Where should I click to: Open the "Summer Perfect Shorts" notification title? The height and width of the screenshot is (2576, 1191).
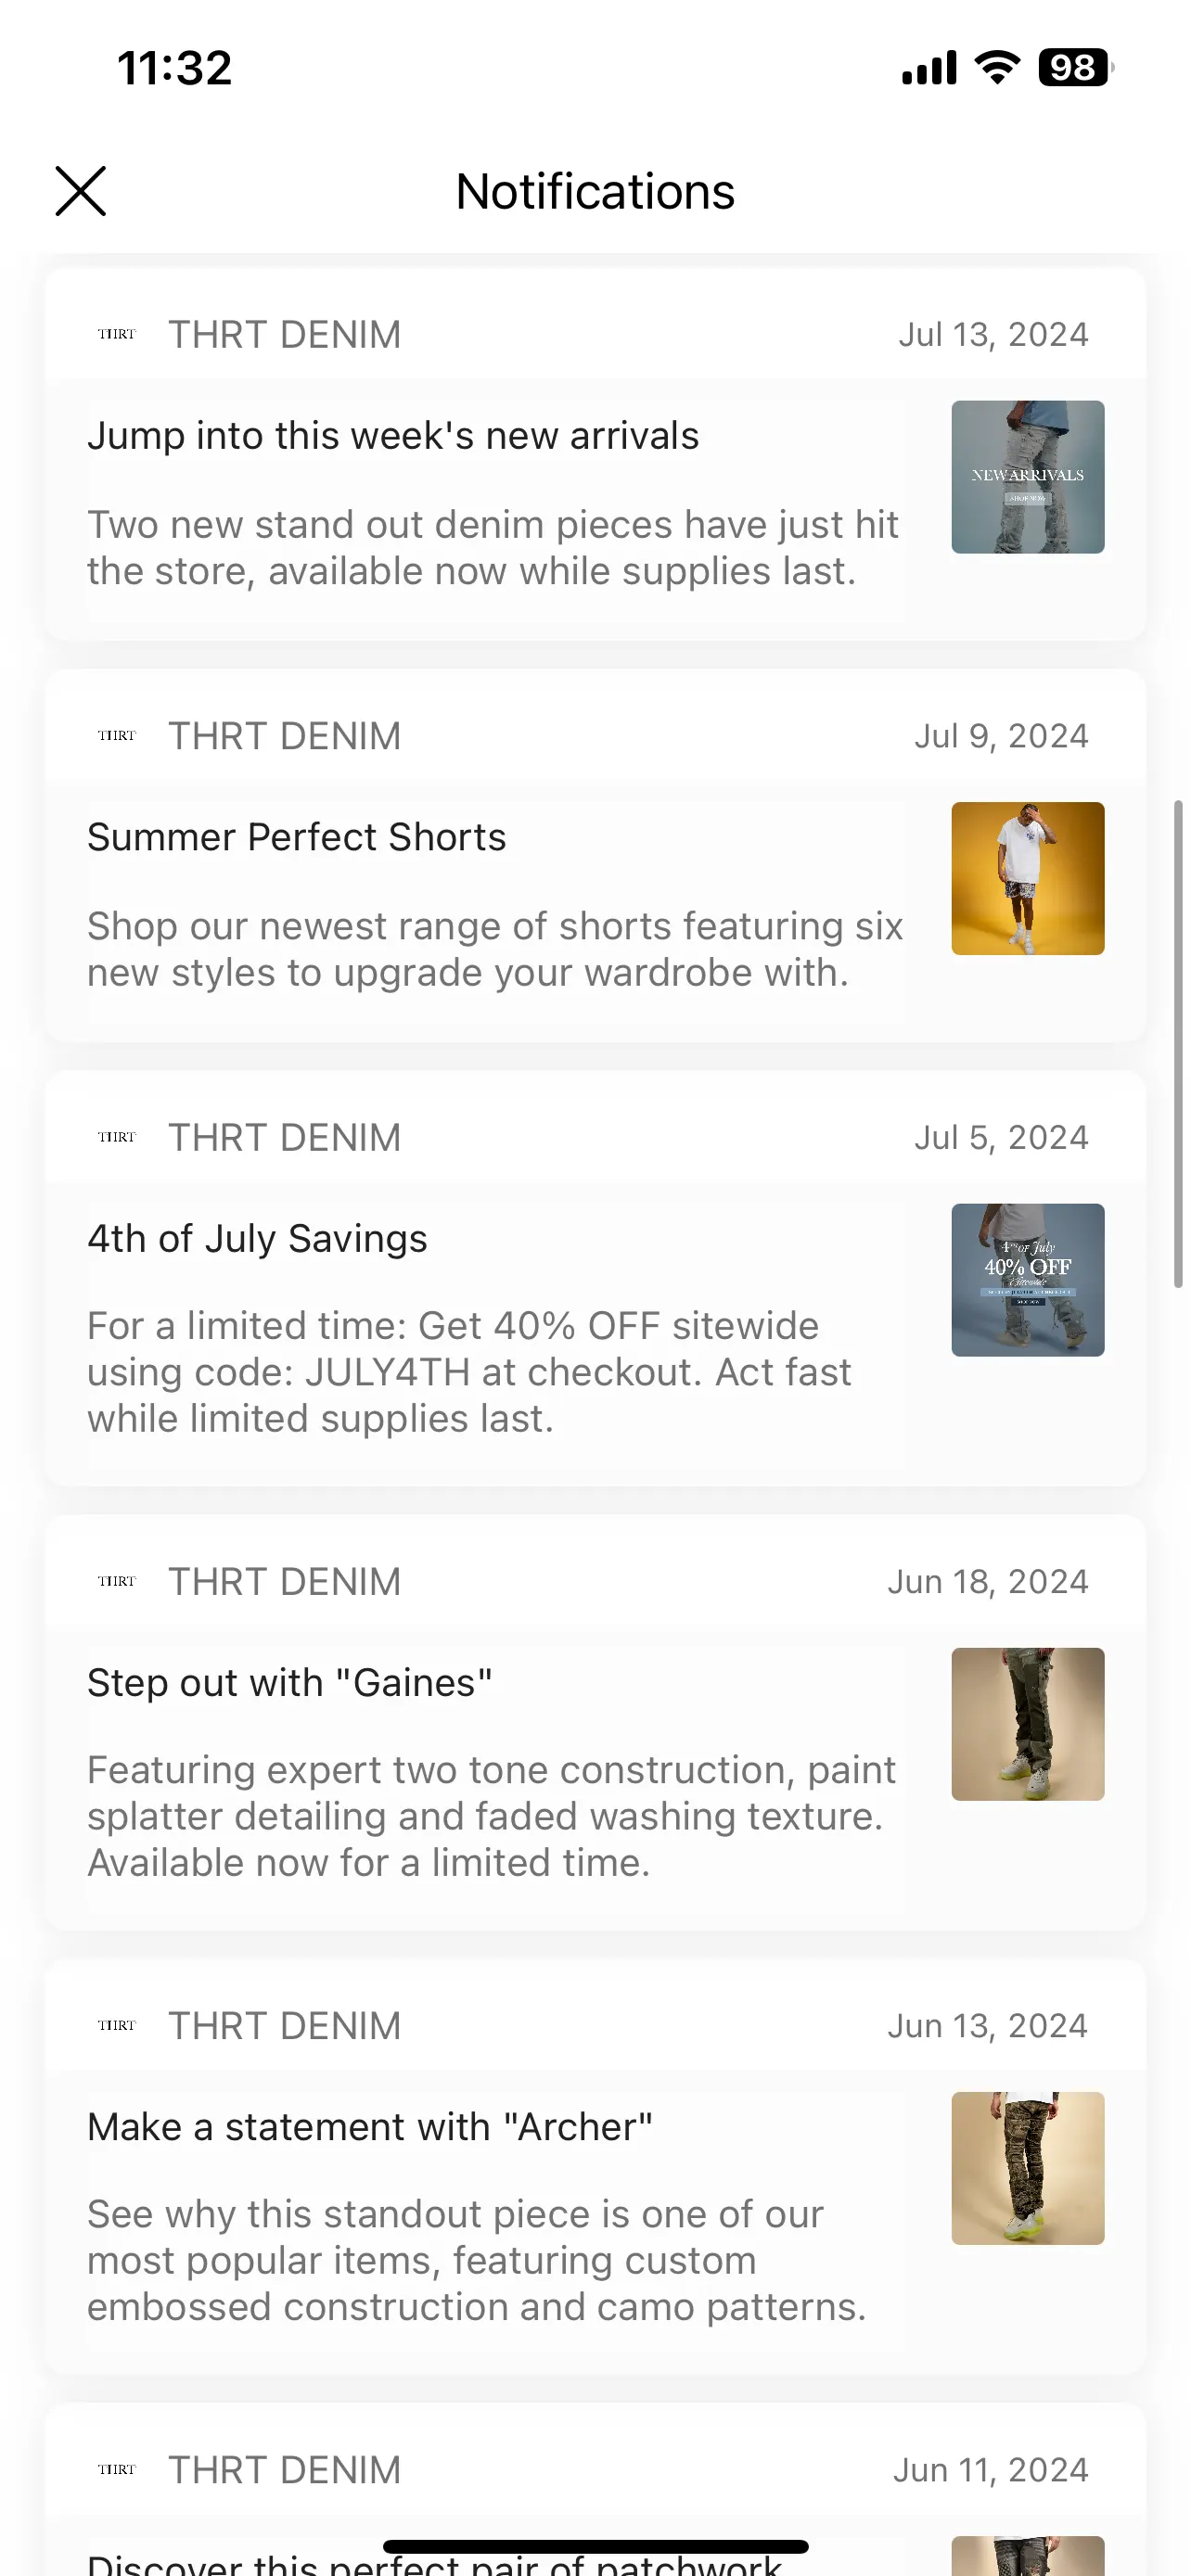click(x=297, y=837)
